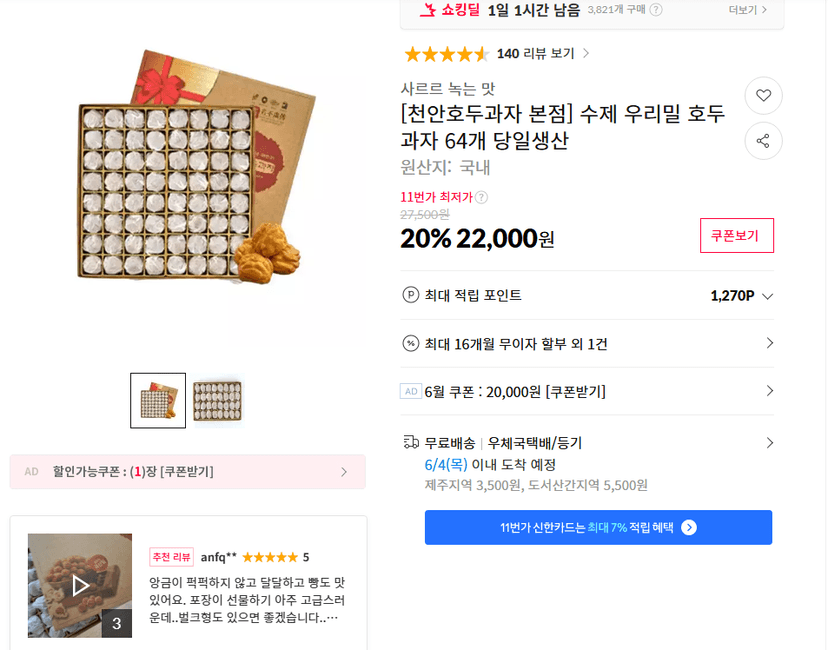Open the 6월 쿠폰 20,000원 row
This screenshot has width=828, height=650.
pos(587,391)
